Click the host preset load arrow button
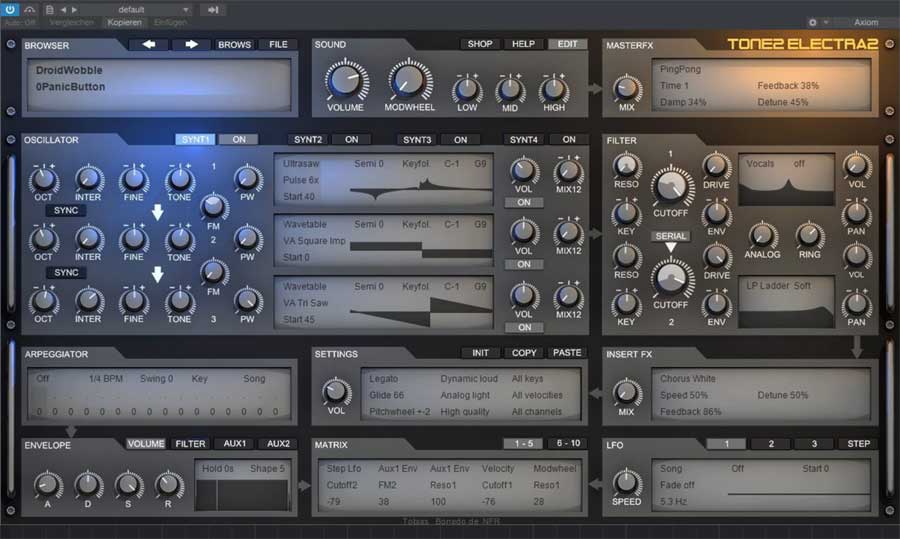The width and height of the screenshot is (900, 539). [x=213, y=10]
